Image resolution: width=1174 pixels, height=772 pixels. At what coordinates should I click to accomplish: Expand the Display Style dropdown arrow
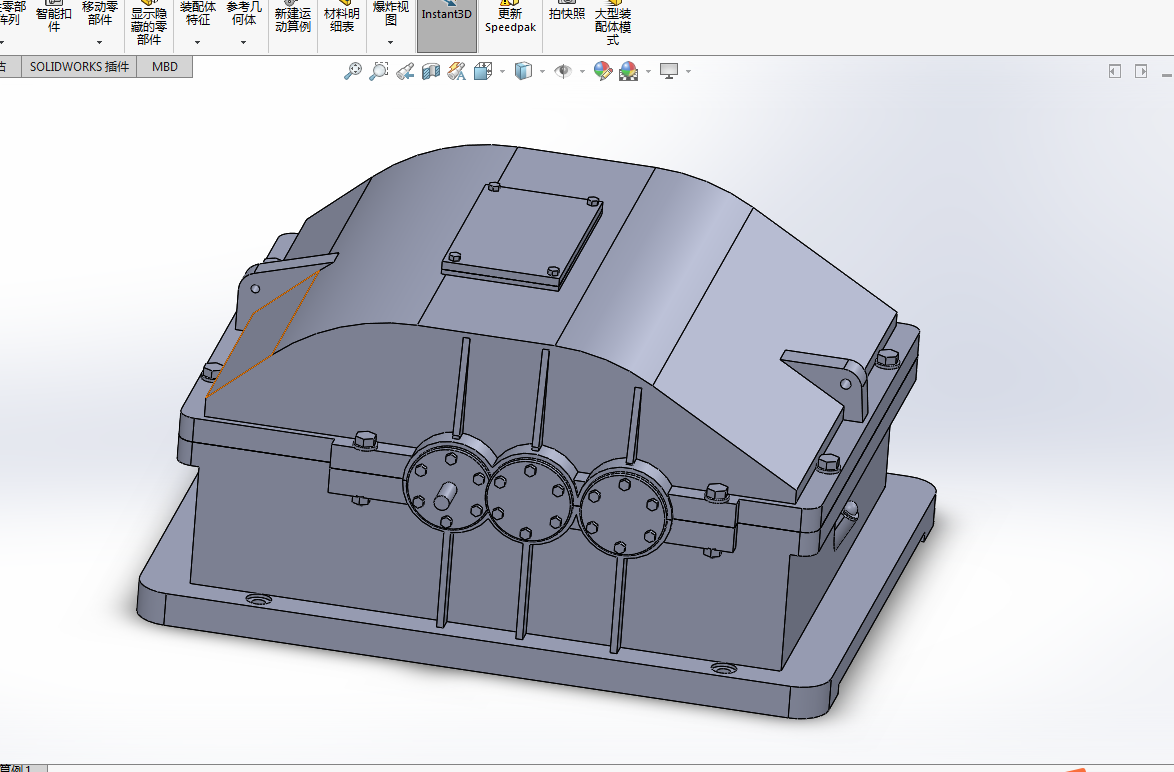542,72
